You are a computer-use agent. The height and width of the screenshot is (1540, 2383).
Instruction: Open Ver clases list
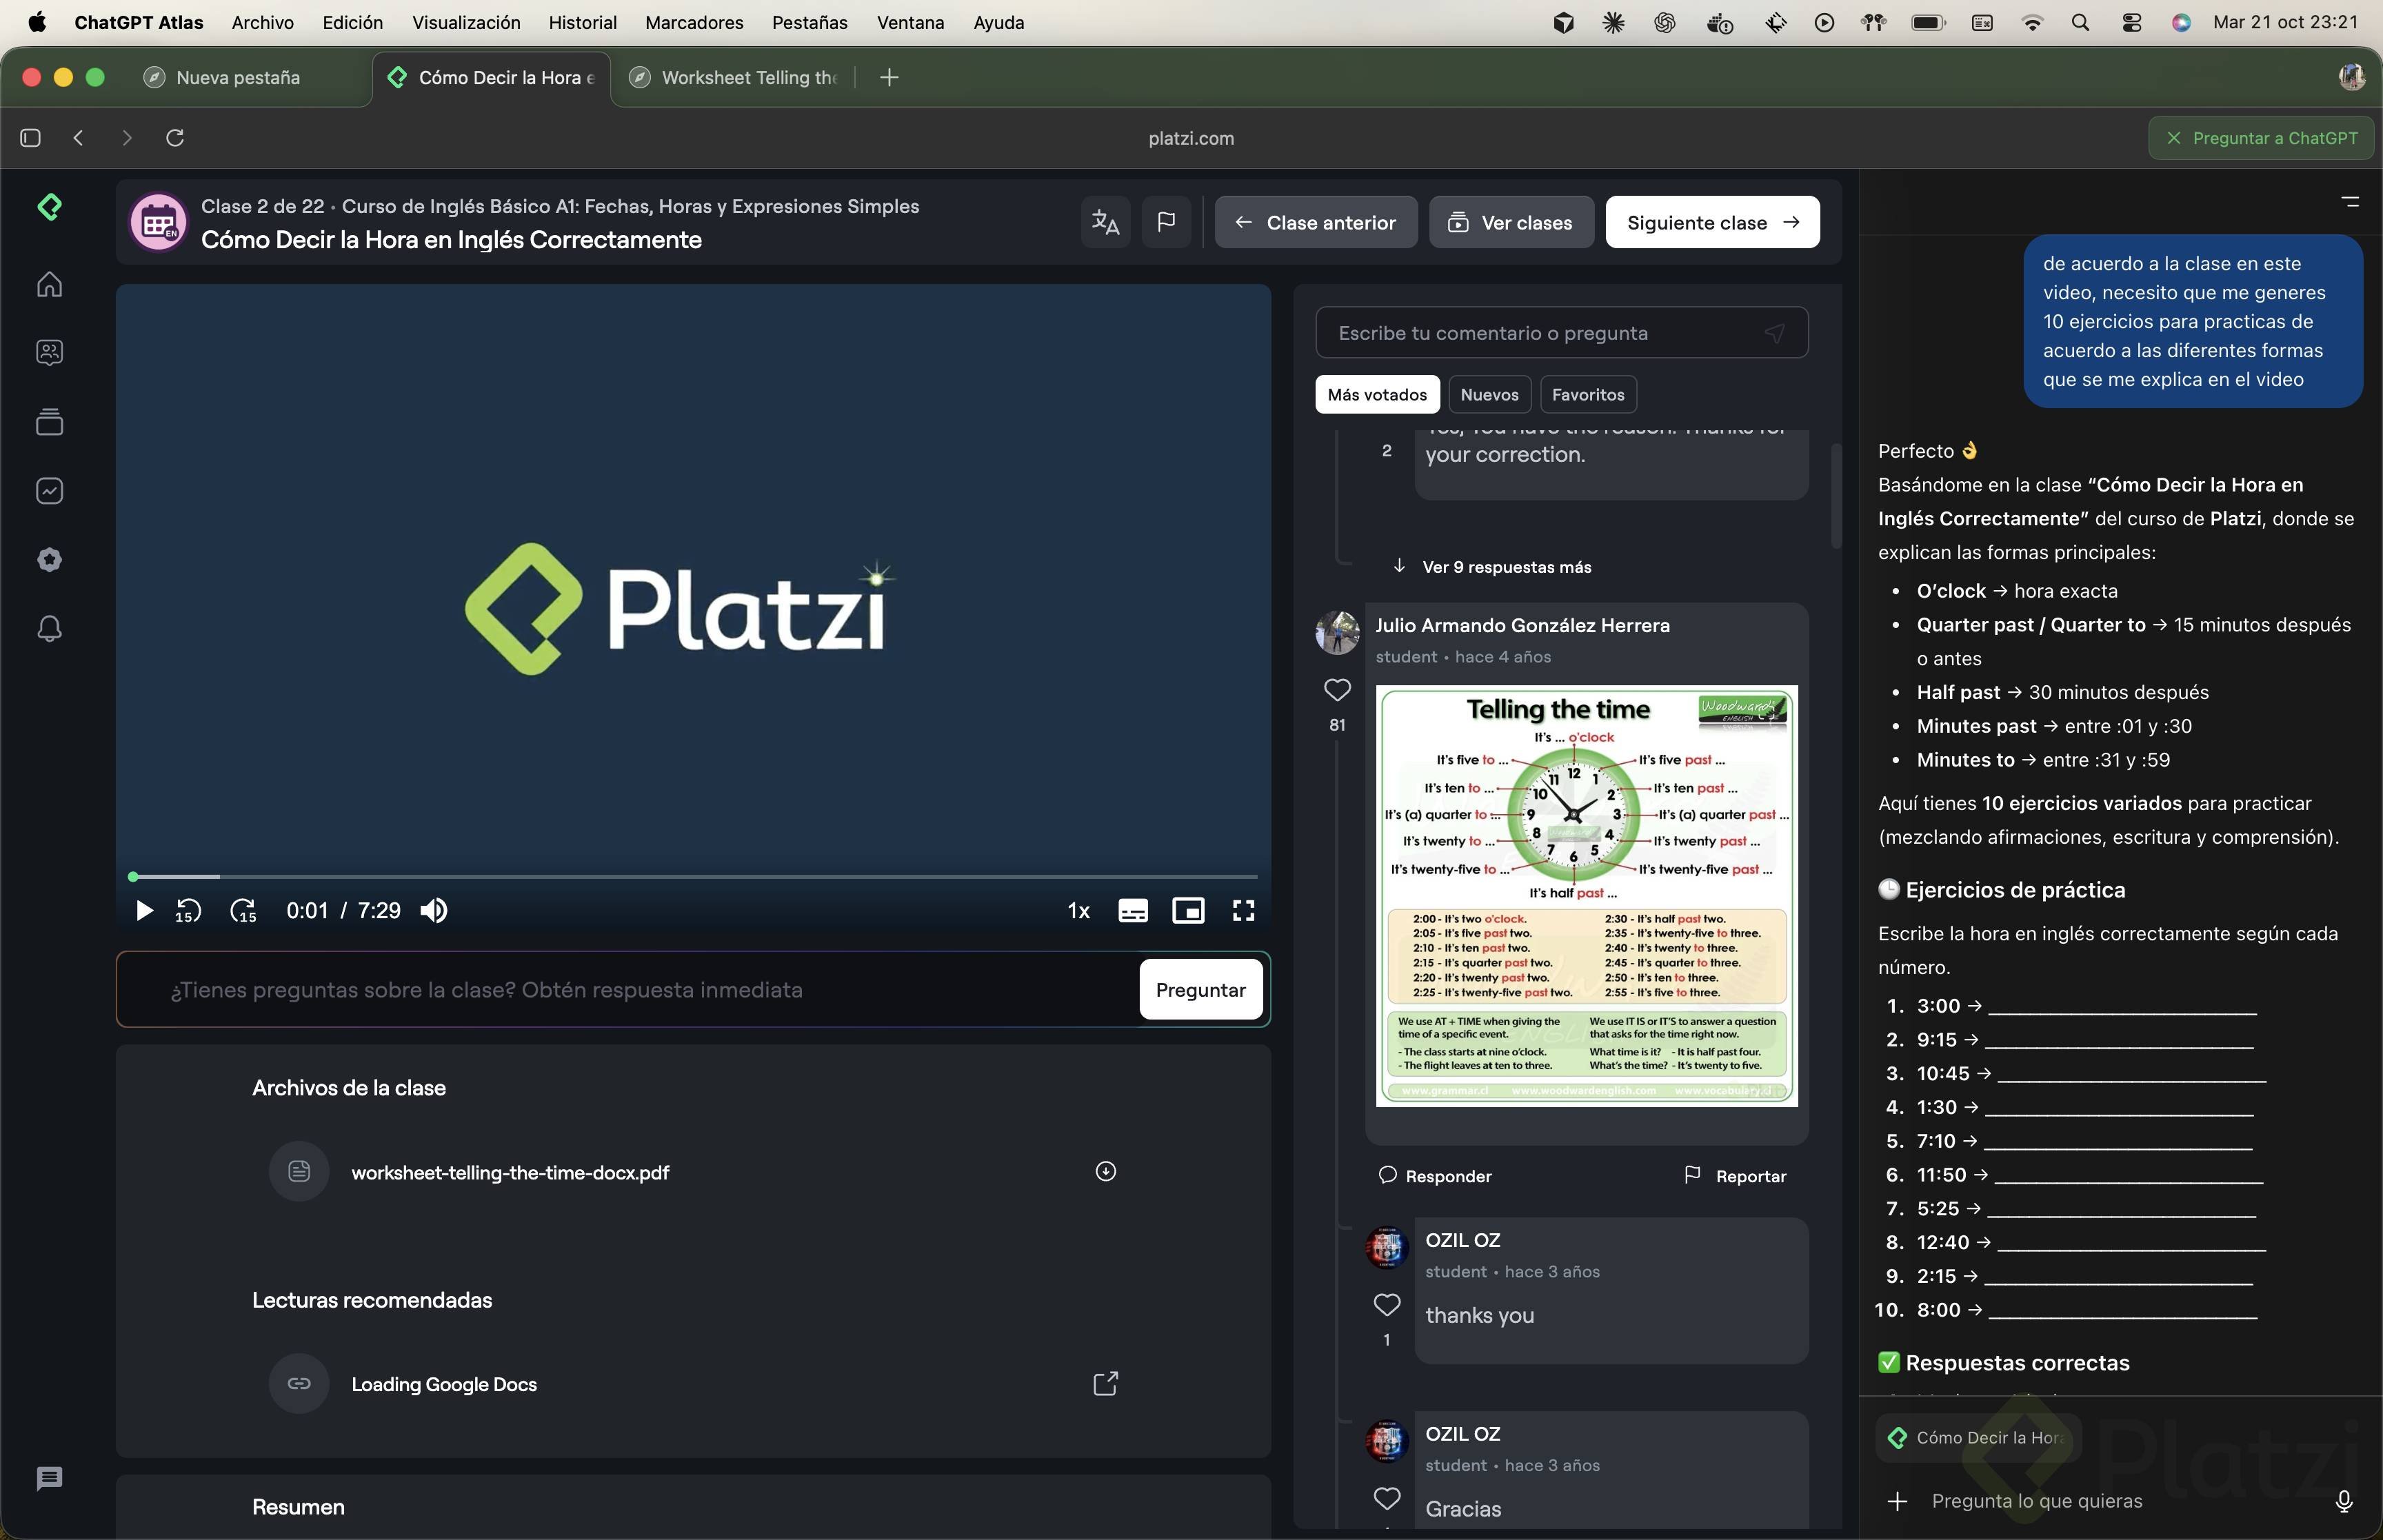click(1511, 222)
